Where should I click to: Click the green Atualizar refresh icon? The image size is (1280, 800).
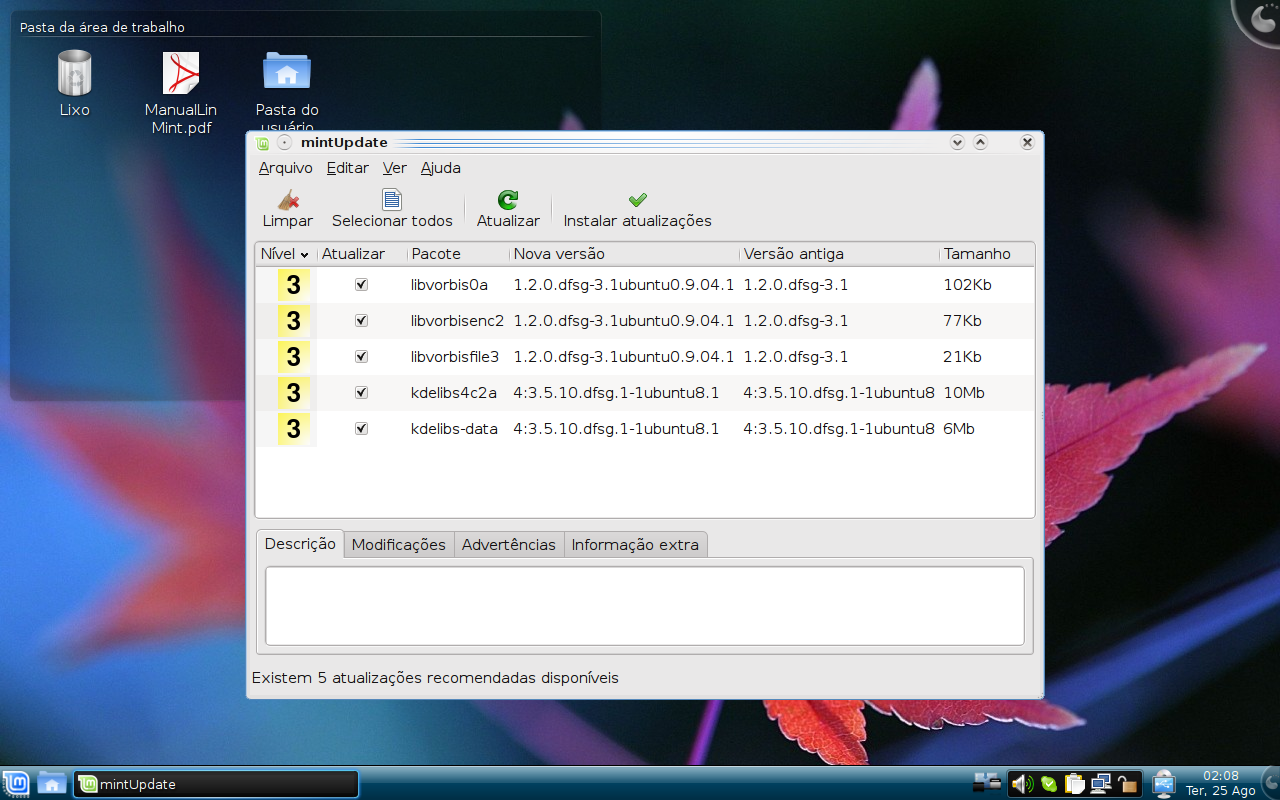[508, 200]
